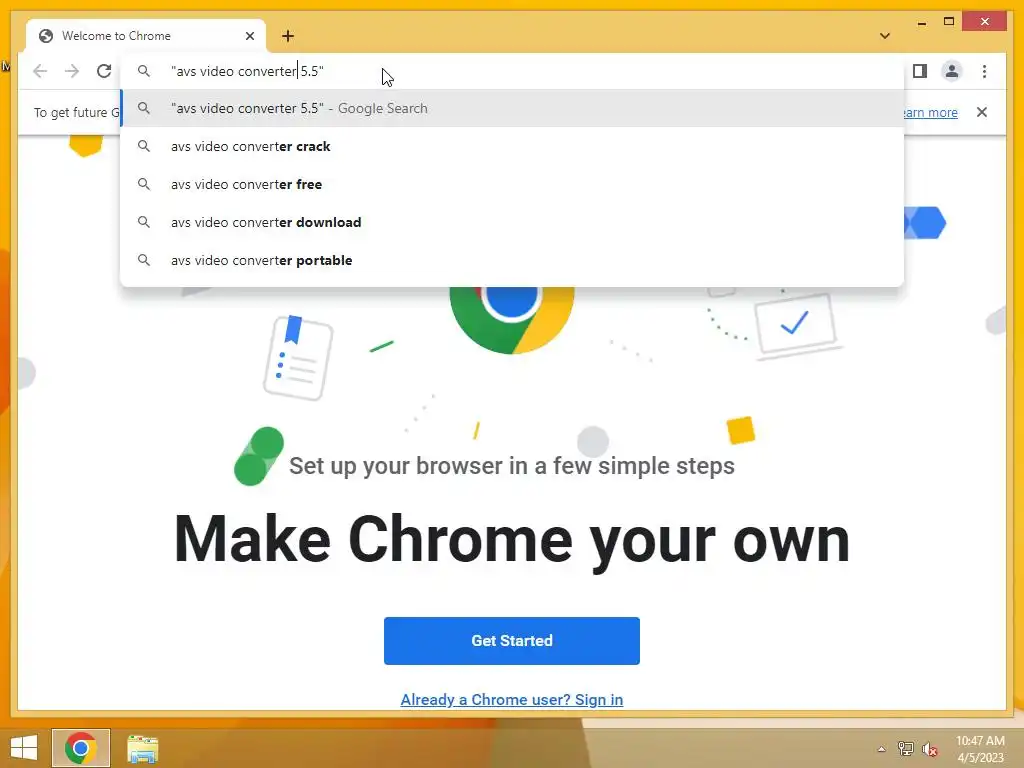
Task: Click the Chrome forward navigation arrow
Action: [72, 71]
